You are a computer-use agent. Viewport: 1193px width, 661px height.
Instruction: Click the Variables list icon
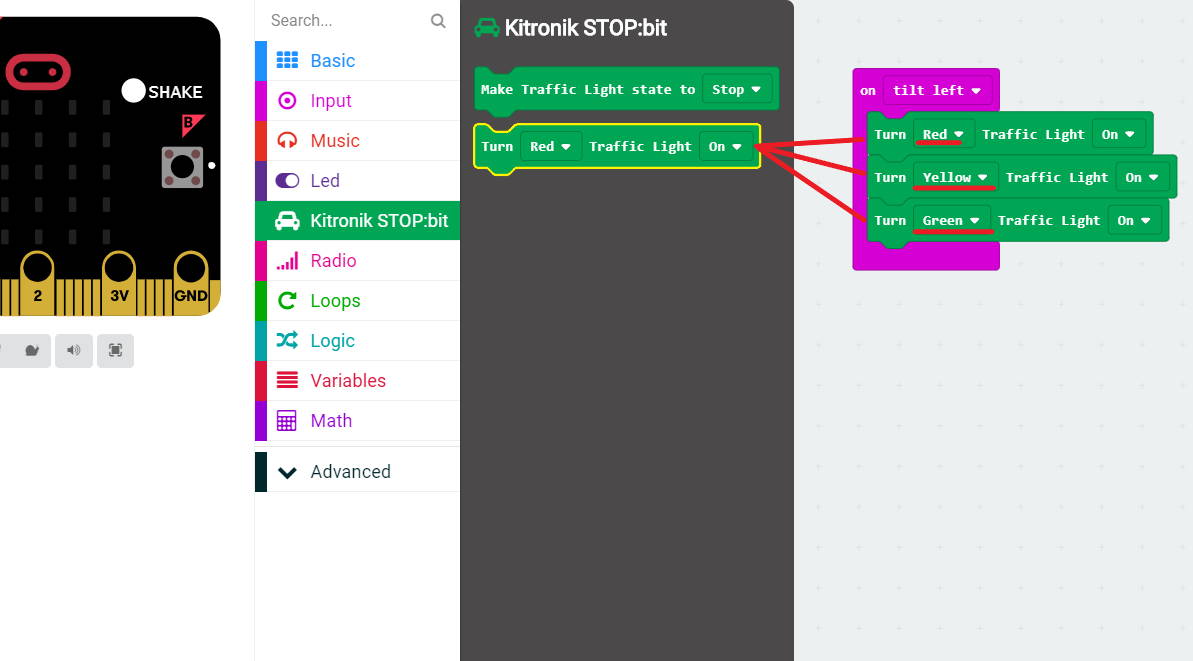(x=287, y=380)
